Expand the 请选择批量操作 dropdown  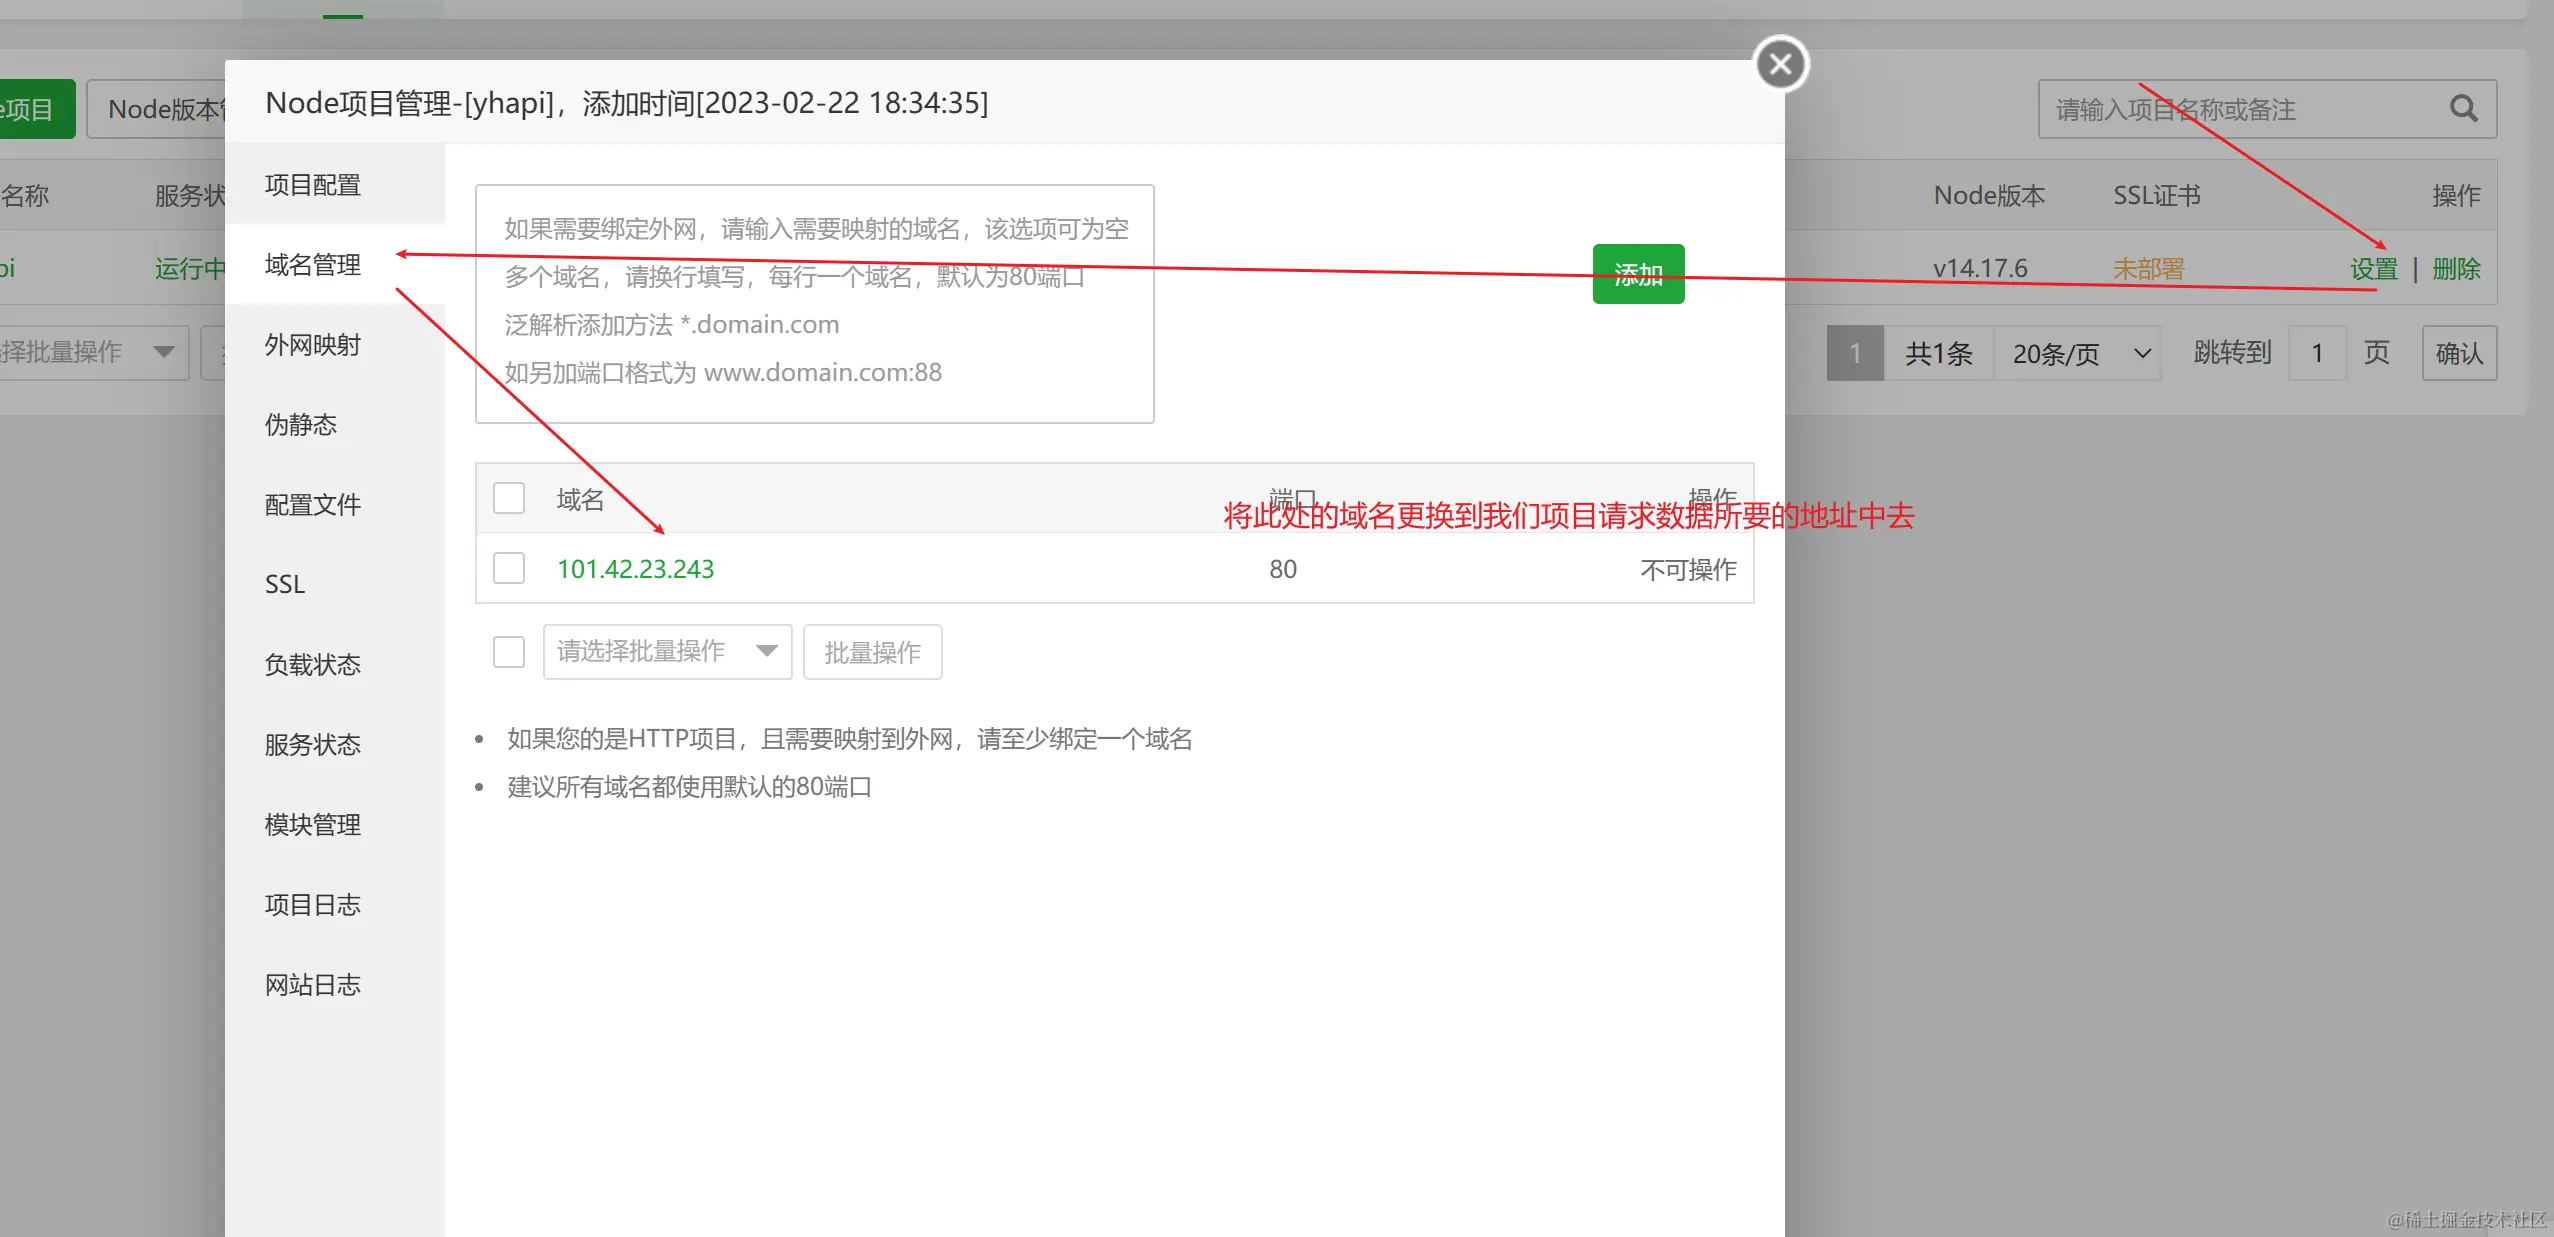click(667, 652)
